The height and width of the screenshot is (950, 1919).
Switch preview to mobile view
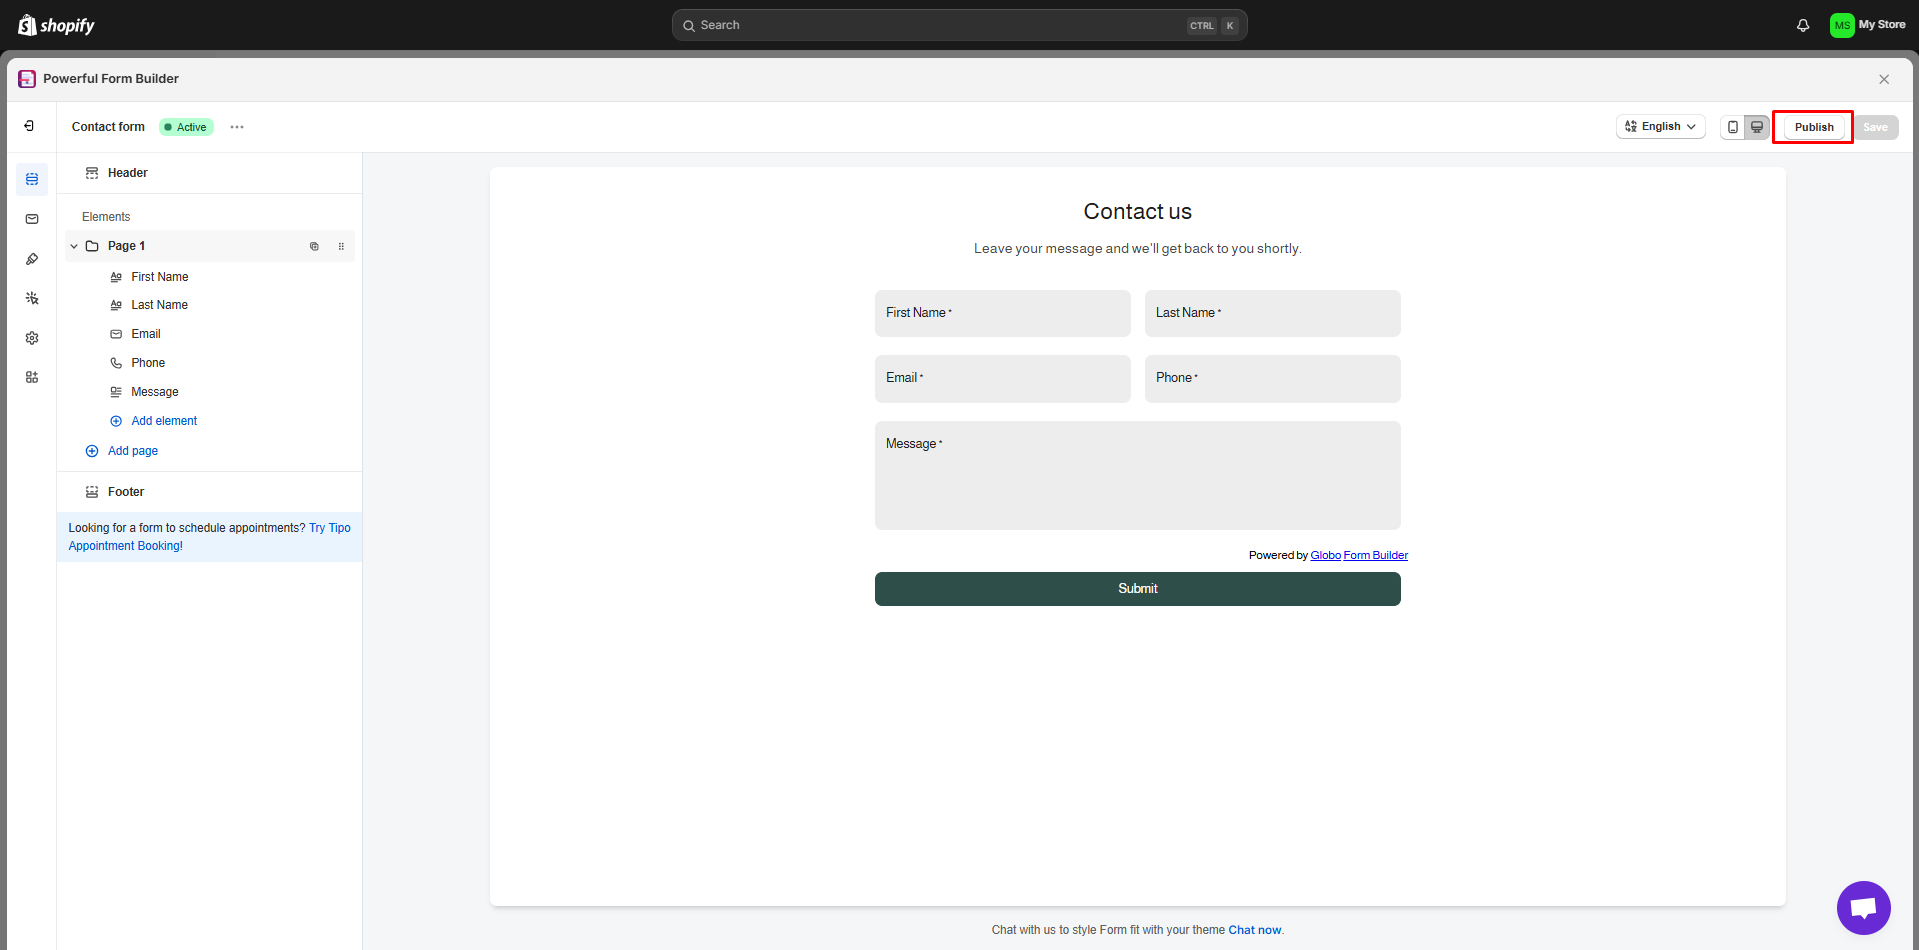pyautogui.click(x=1733, y=127)
